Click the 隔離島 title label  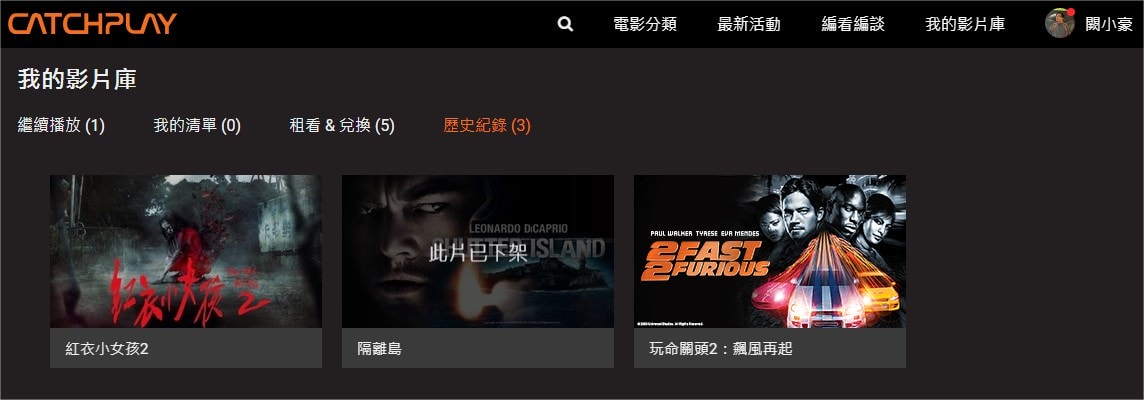(x=379, y=349)
